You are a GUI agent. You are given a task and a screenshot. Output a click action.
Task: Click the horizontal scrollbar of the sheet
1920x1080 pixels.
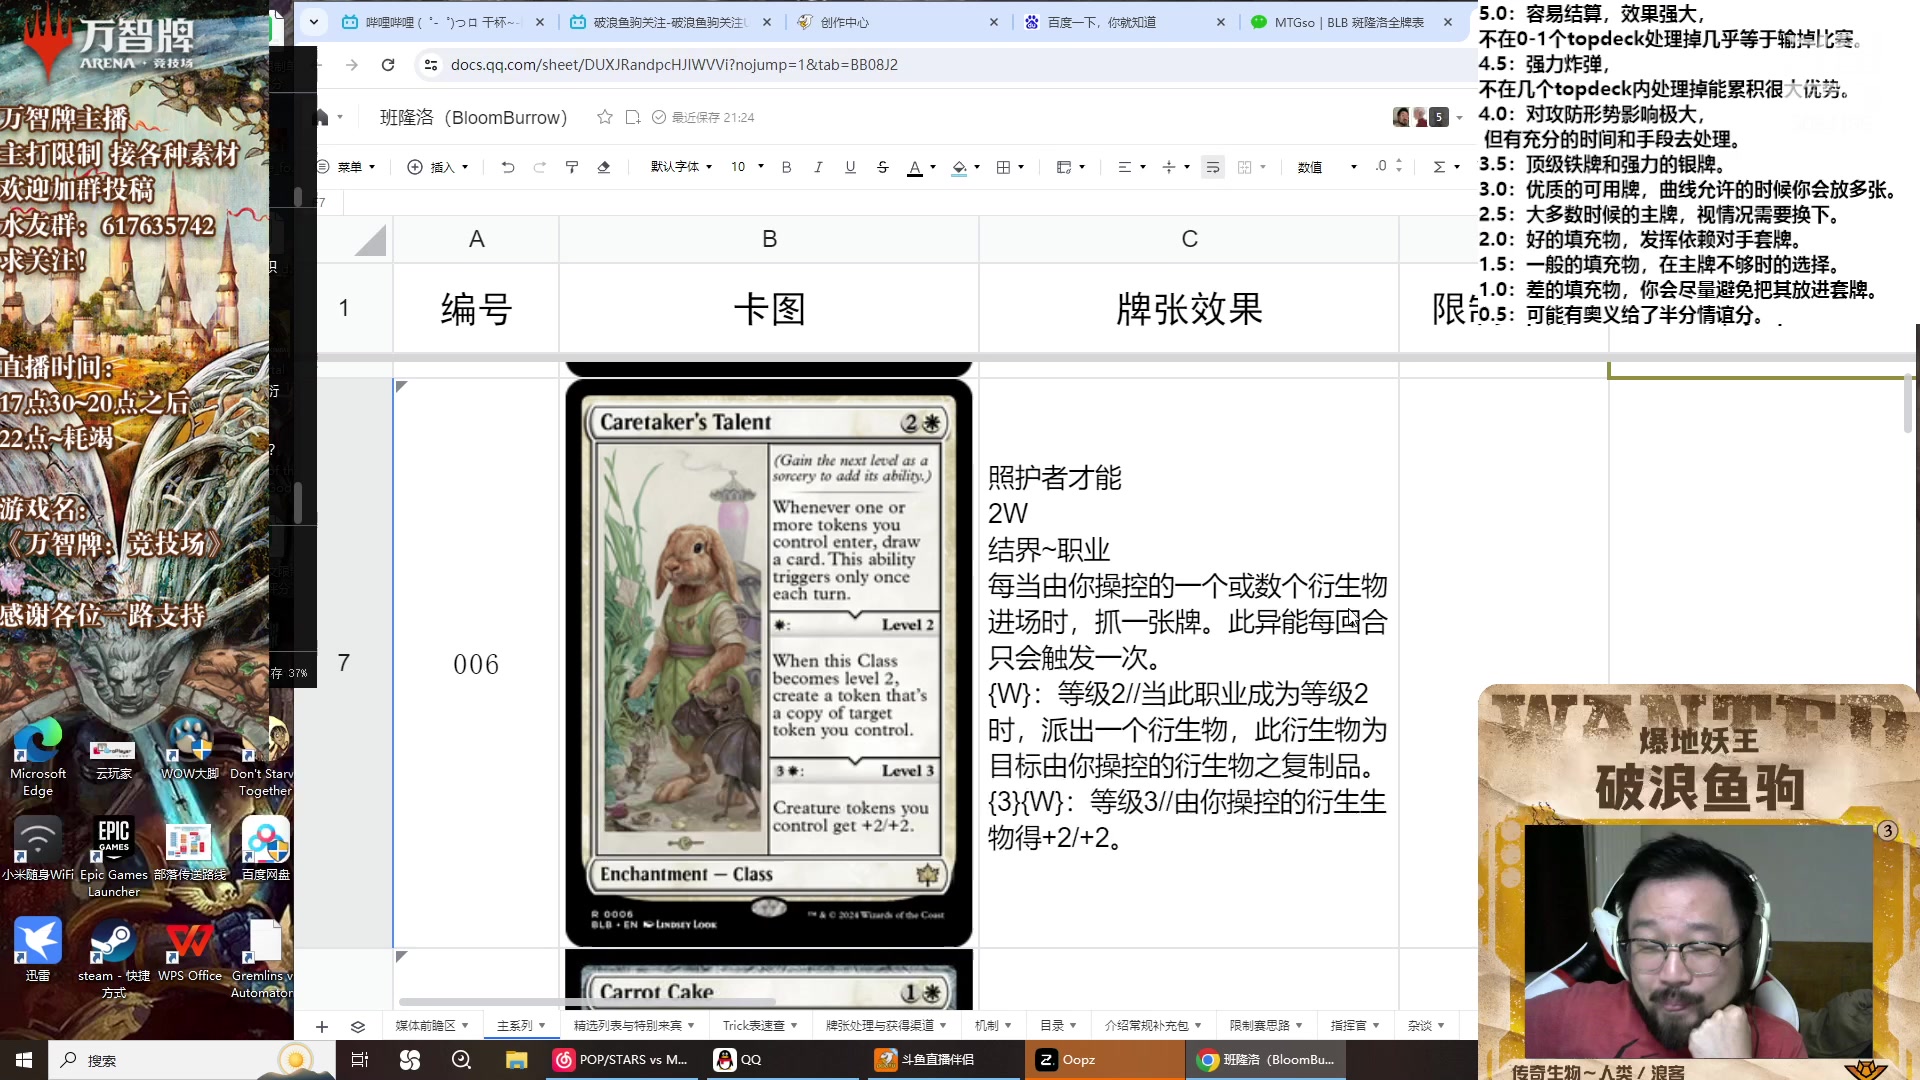coord(587,1001)
